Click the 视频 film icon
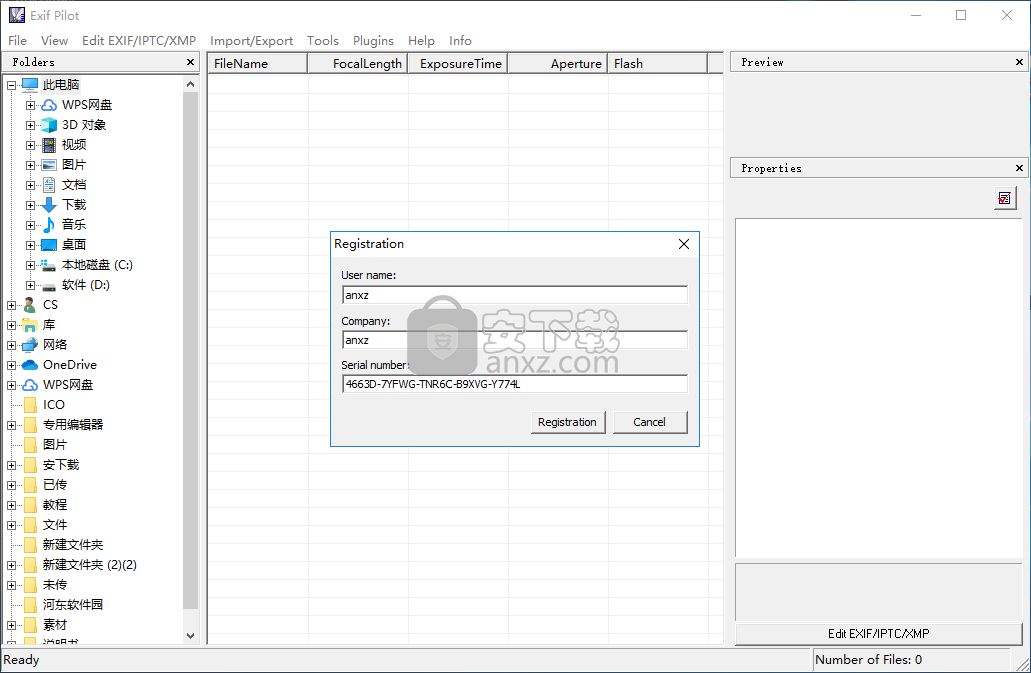The width and height of the screenshot is (1031, 673). tap(49, 145)
